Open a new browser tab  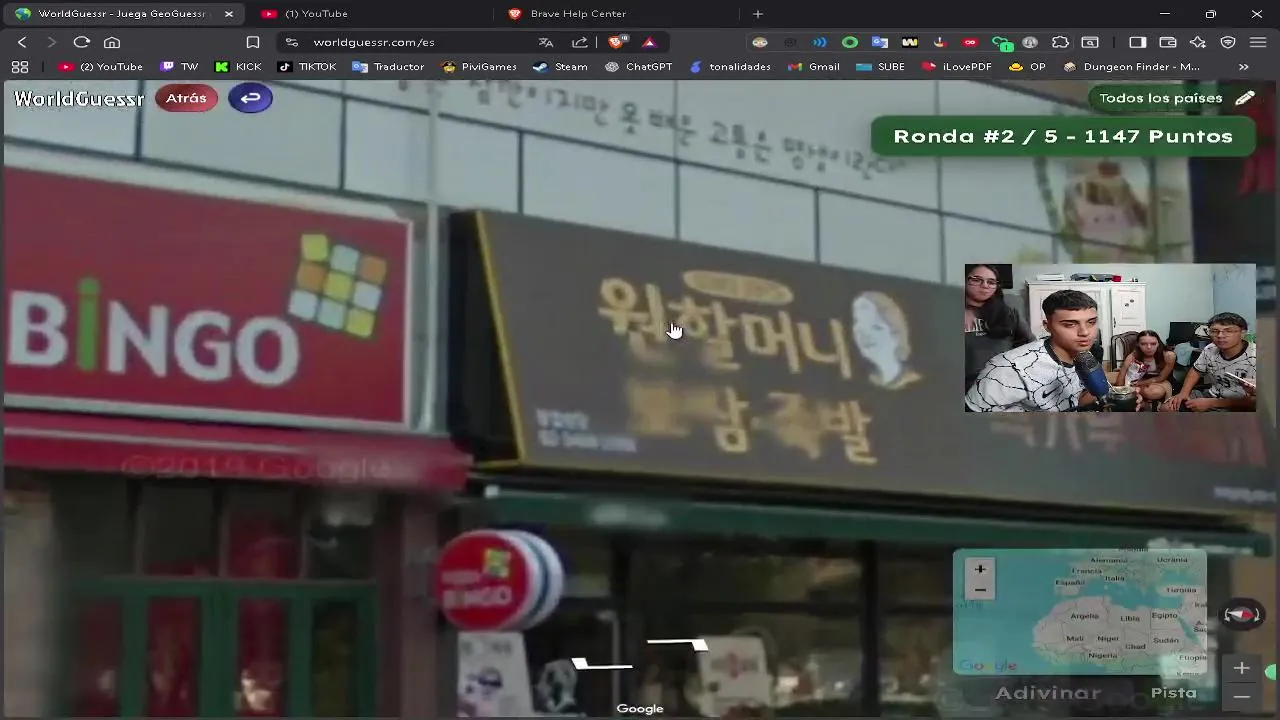(x=757, y=14)
